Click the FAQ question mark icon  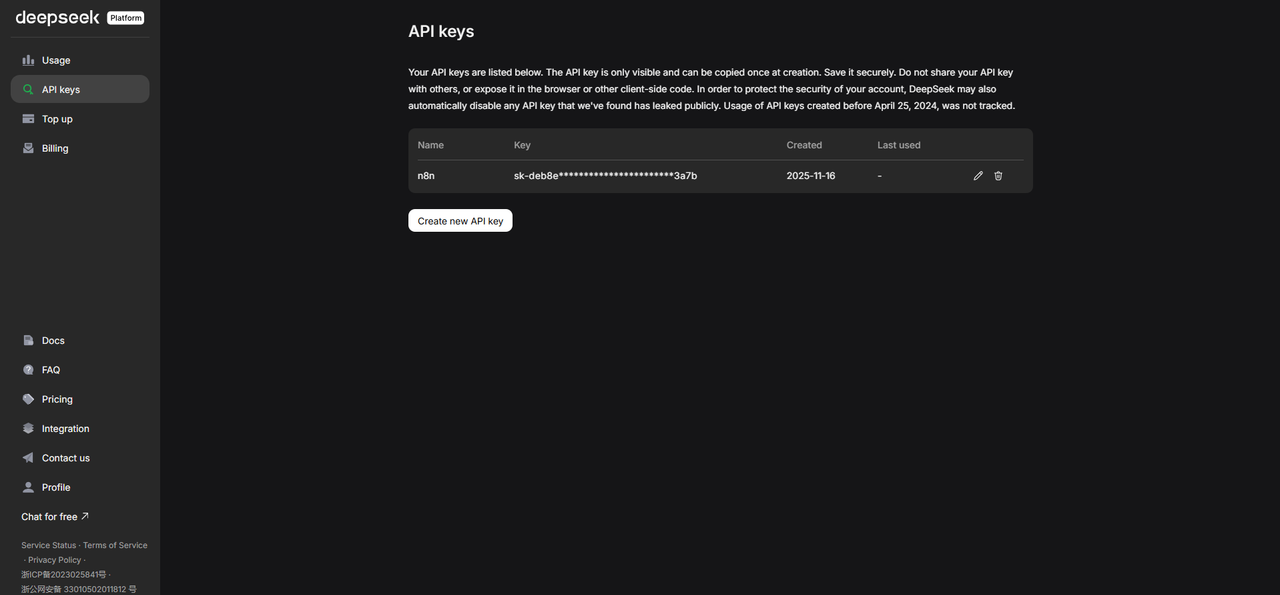(28, 370)
